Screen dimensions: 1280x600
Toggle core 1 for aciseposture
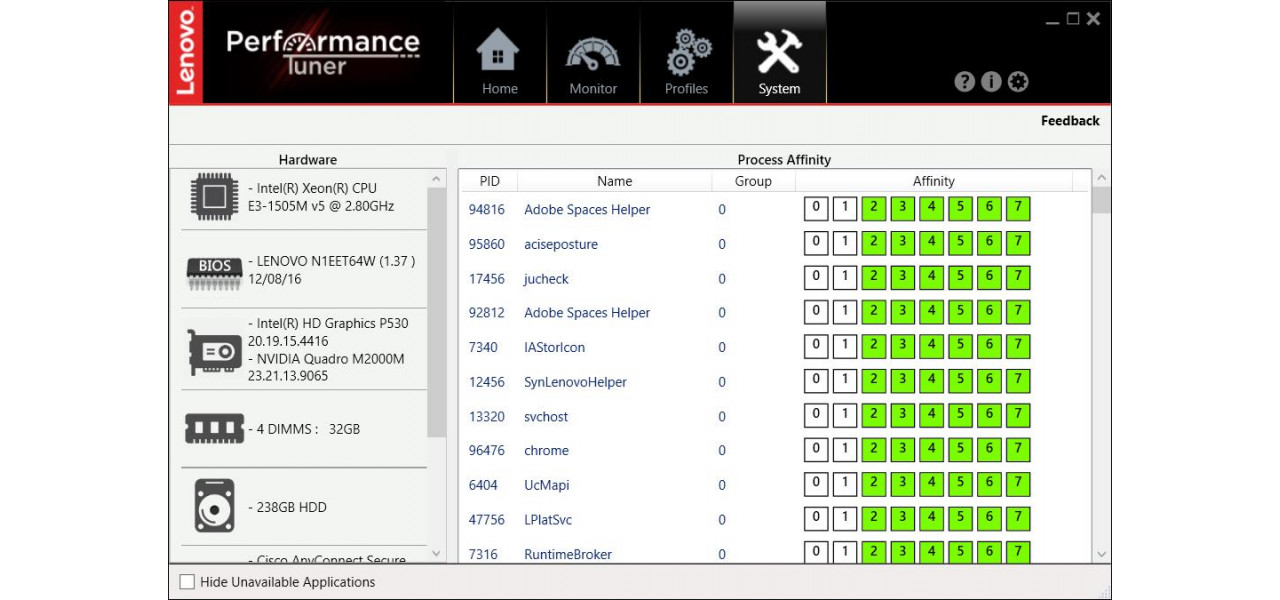tap(845, 243)
